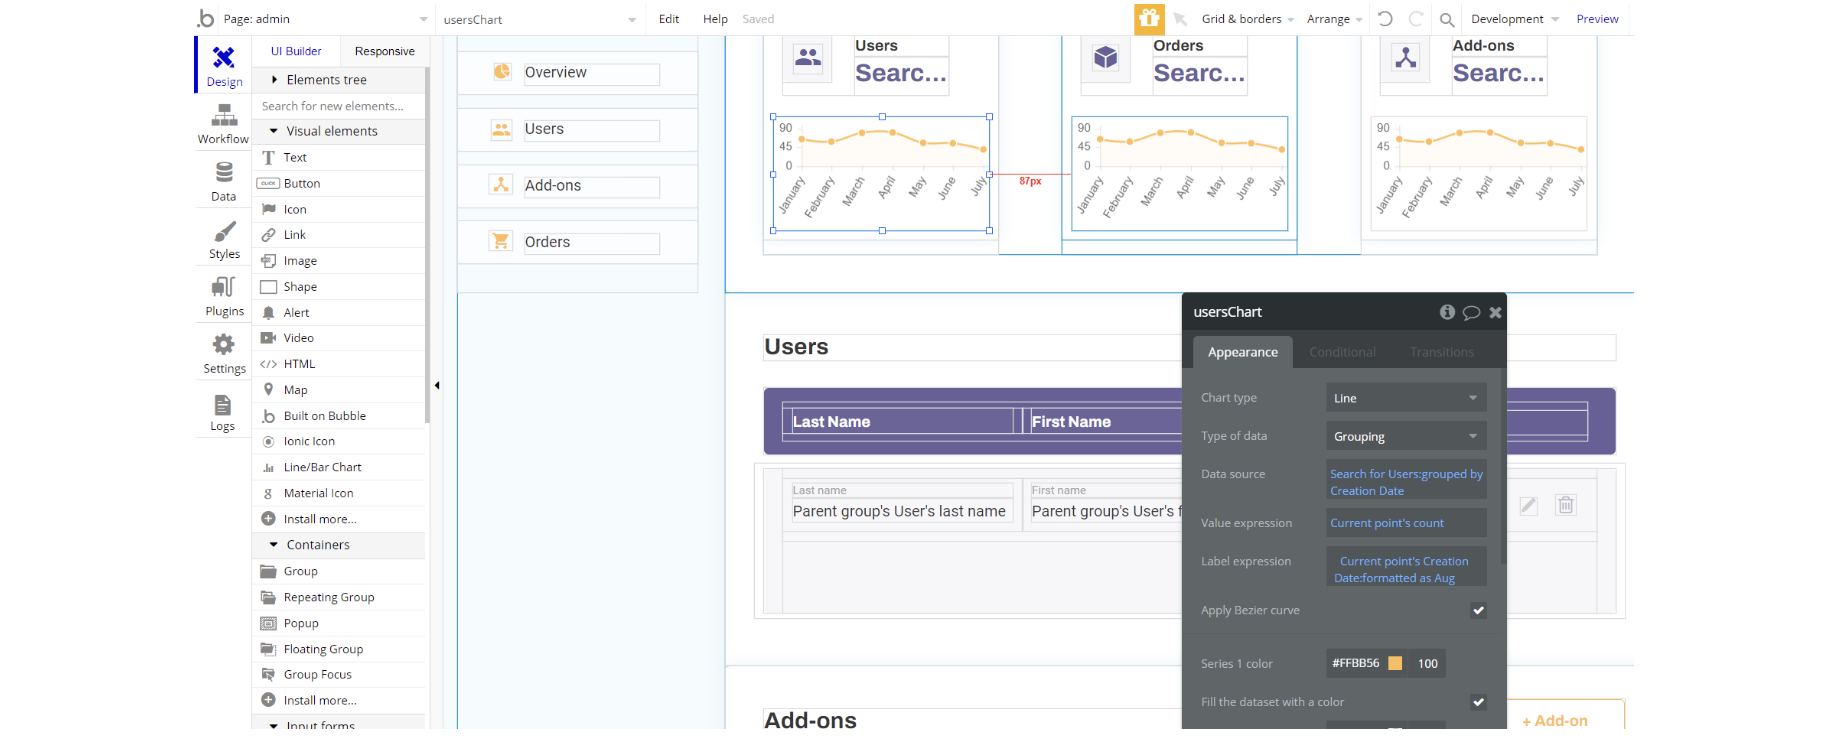1830x742 pixels.
Task: Open the Edit menu
Action: point(669,19)
